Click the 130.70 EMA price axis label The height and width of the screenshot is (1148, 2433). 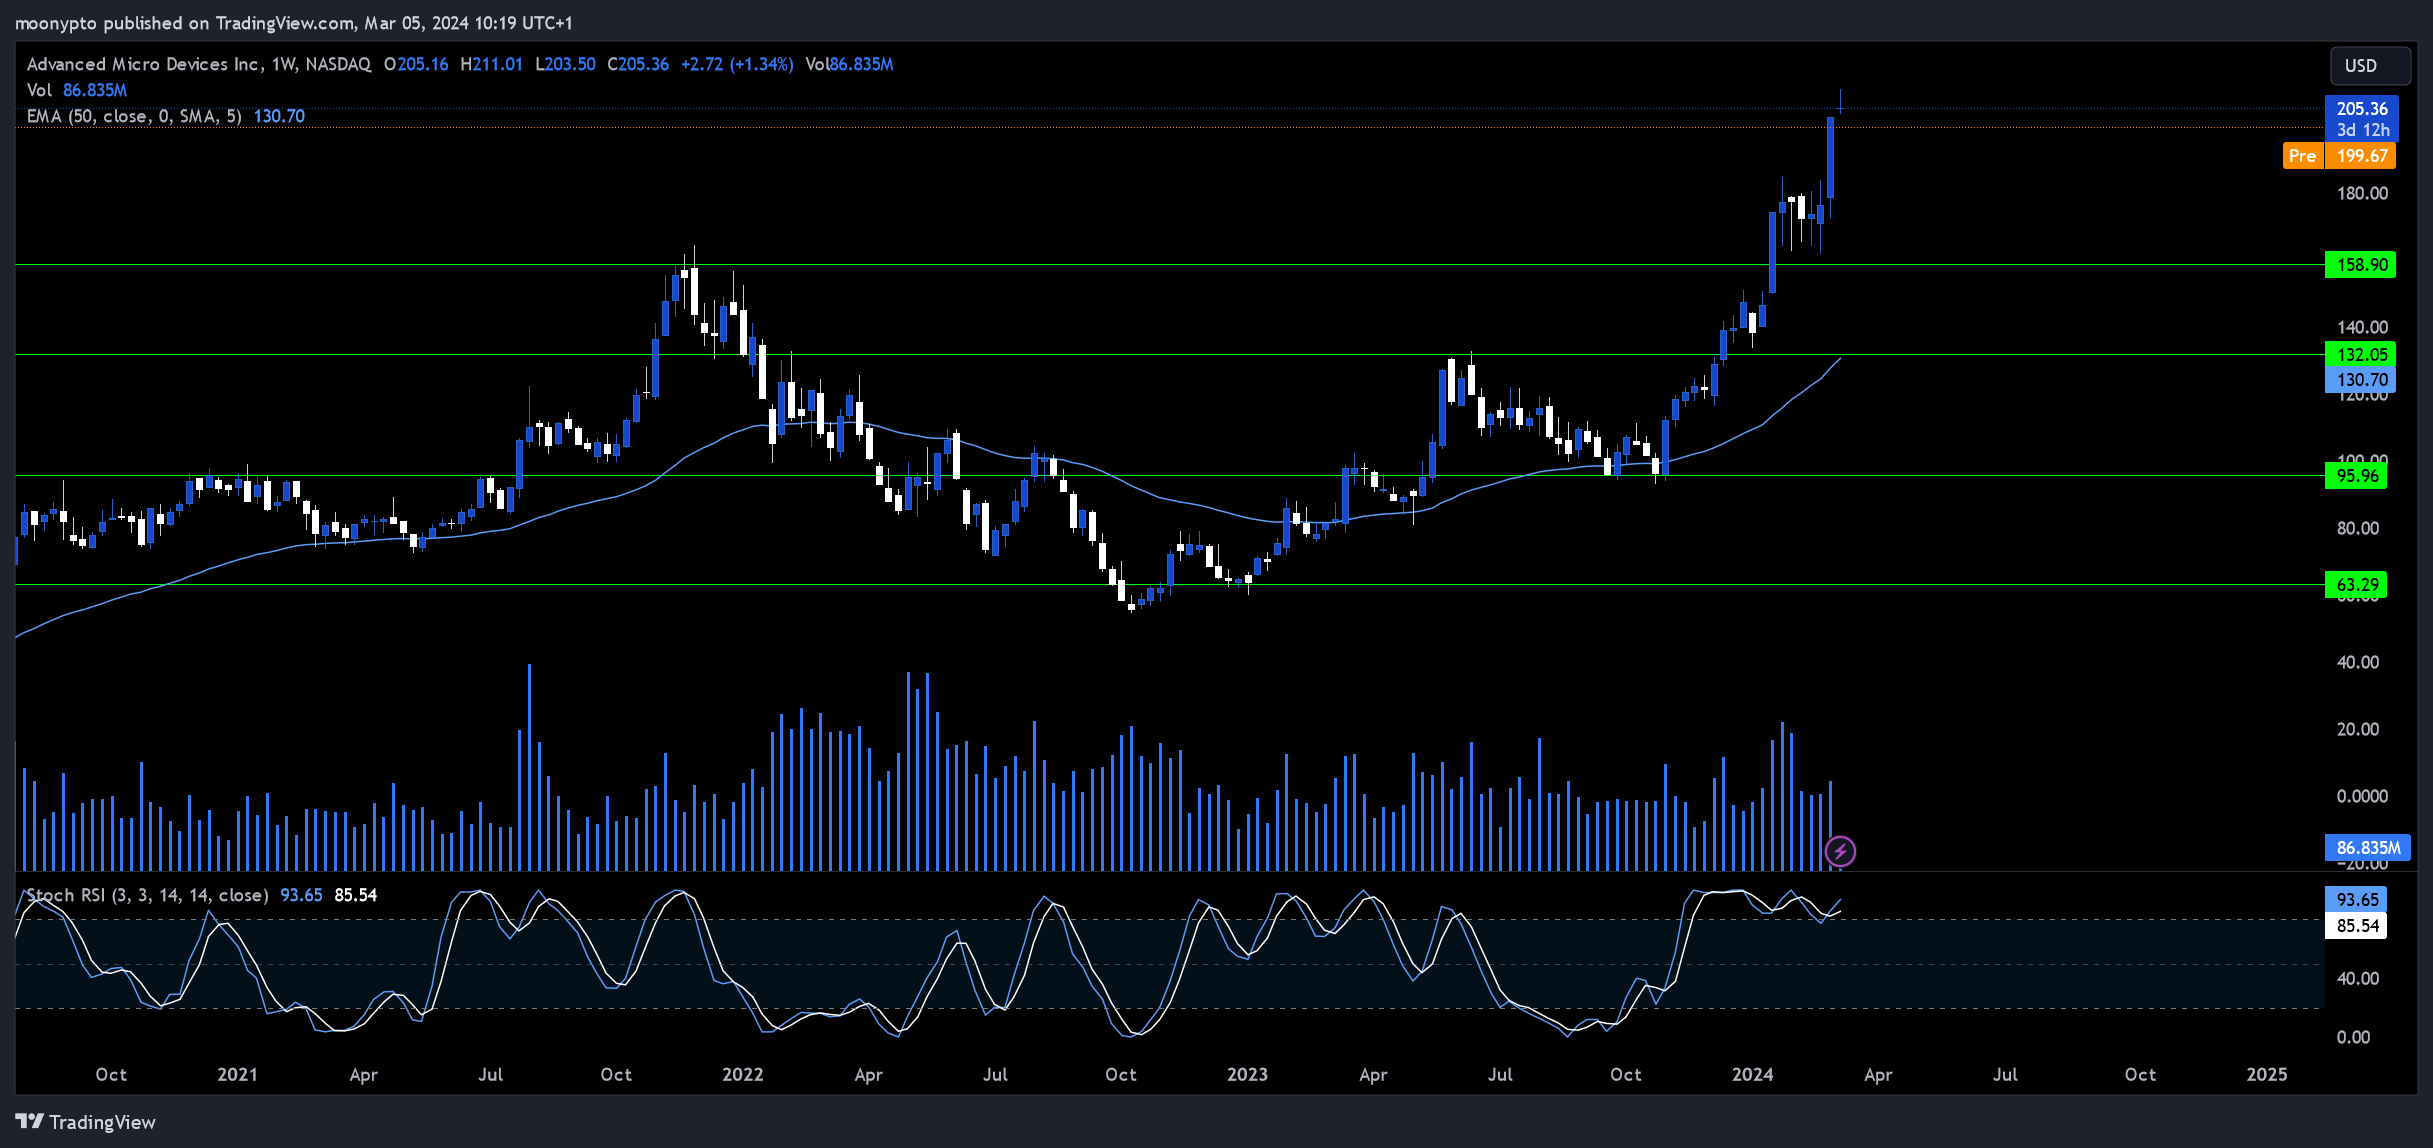coord(2360,380)
